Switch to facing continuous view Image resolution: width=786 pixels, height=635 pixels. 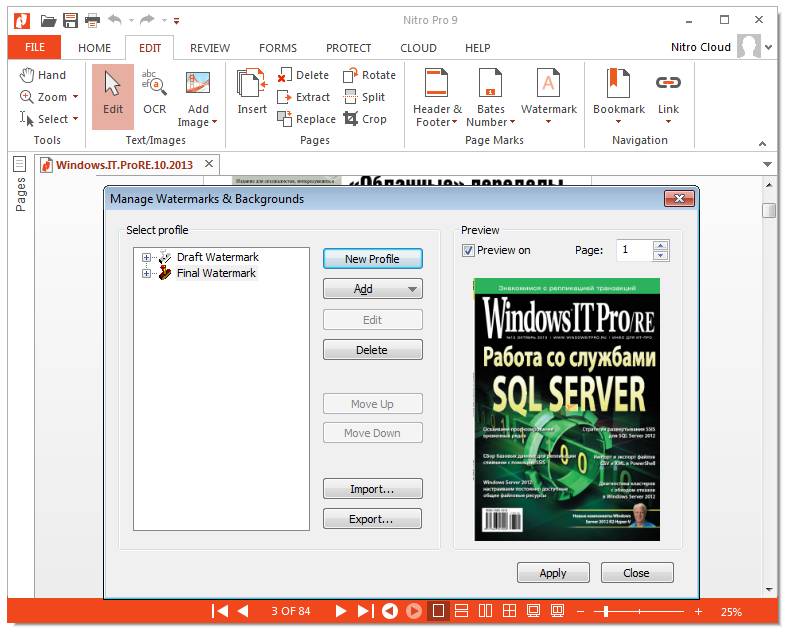(x=509, y=611)
